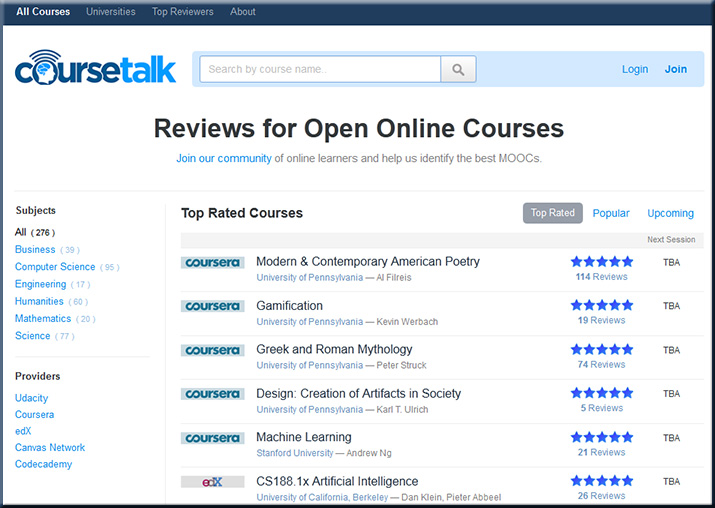Filter by Business subject
This screenshot has height=508, width=715.
point(47,249)
